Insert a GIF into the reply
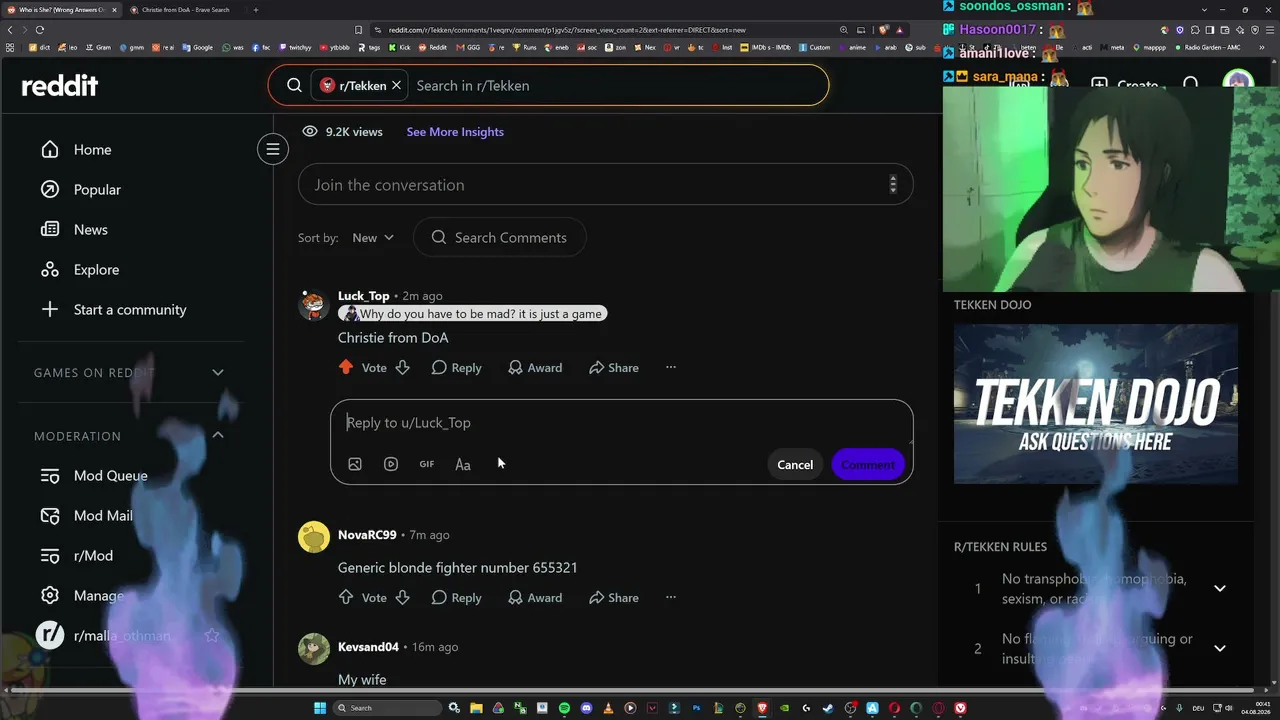1280x720 pixels. click(427, 464)
